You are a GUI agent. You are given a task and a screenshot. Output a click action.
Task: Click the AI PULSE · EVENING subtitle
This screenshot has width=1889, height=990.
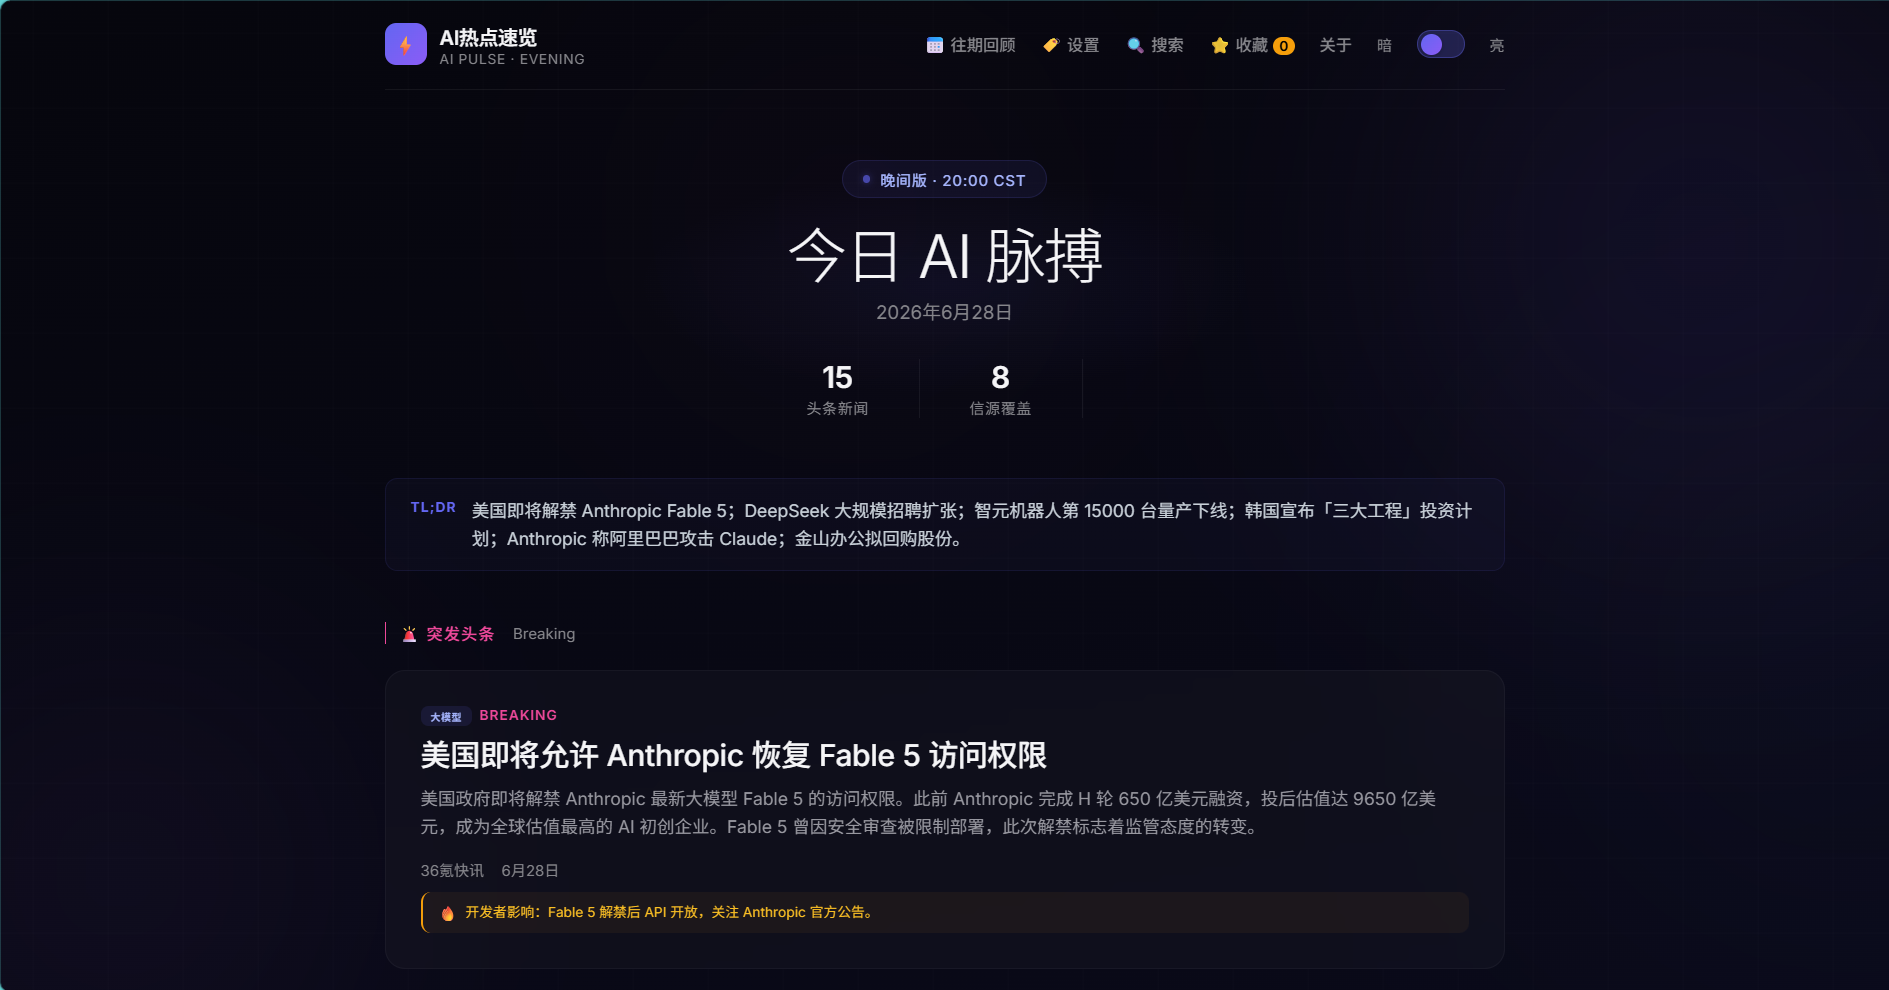[512, 59]
